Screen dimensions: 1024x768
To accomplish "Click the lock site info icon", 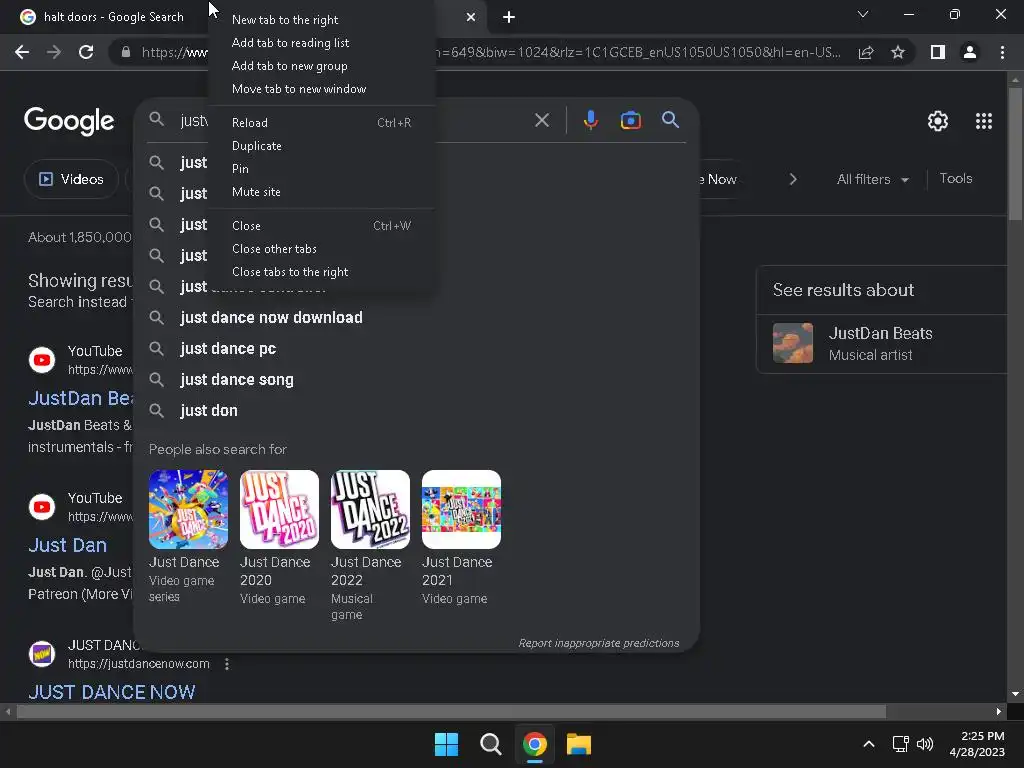I will coord(126,52).
